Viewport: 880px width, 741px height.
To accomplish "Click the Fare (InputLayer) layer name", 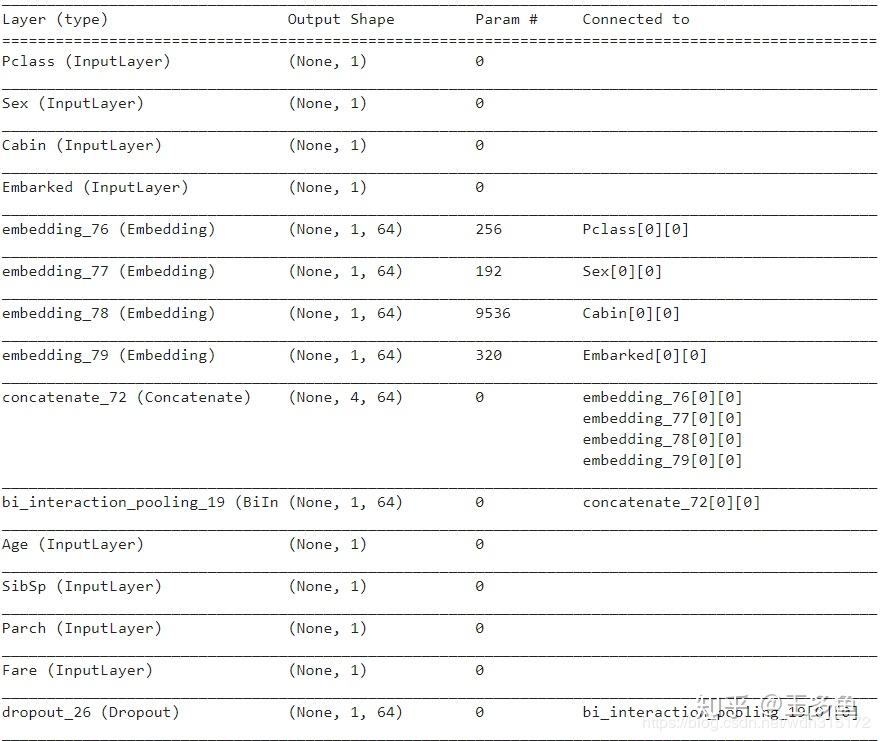I will click(x=77, y=670).
